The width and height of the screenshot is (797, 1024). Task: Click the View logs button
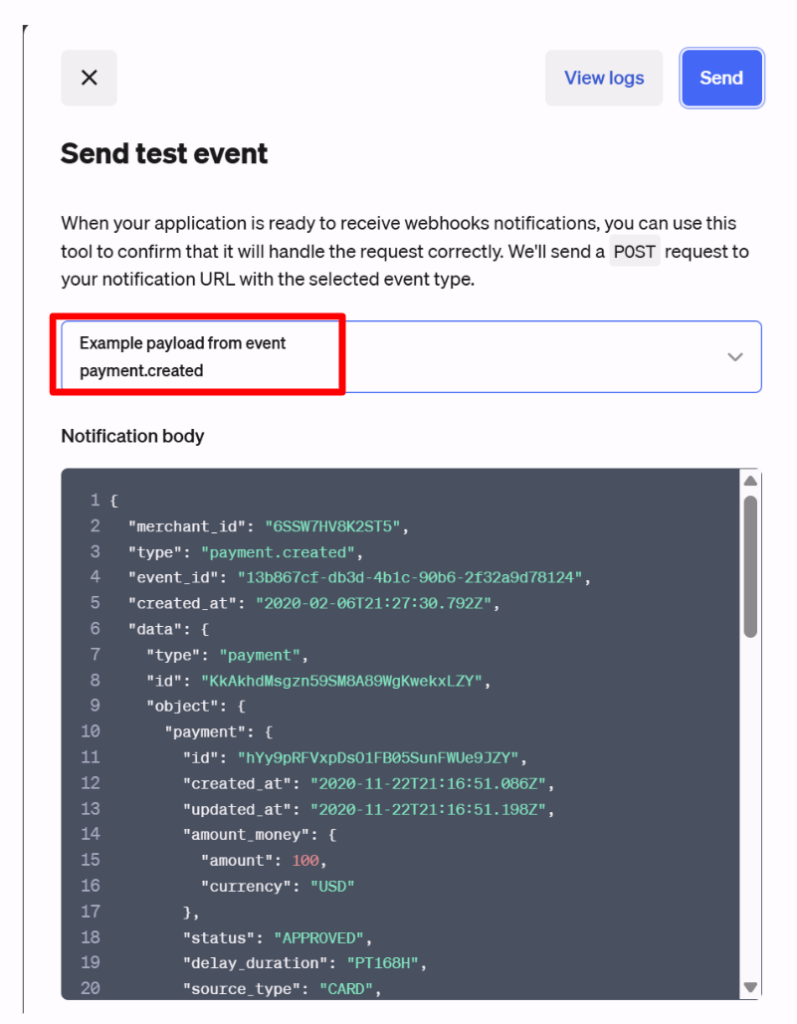click(x=604, y=78)
